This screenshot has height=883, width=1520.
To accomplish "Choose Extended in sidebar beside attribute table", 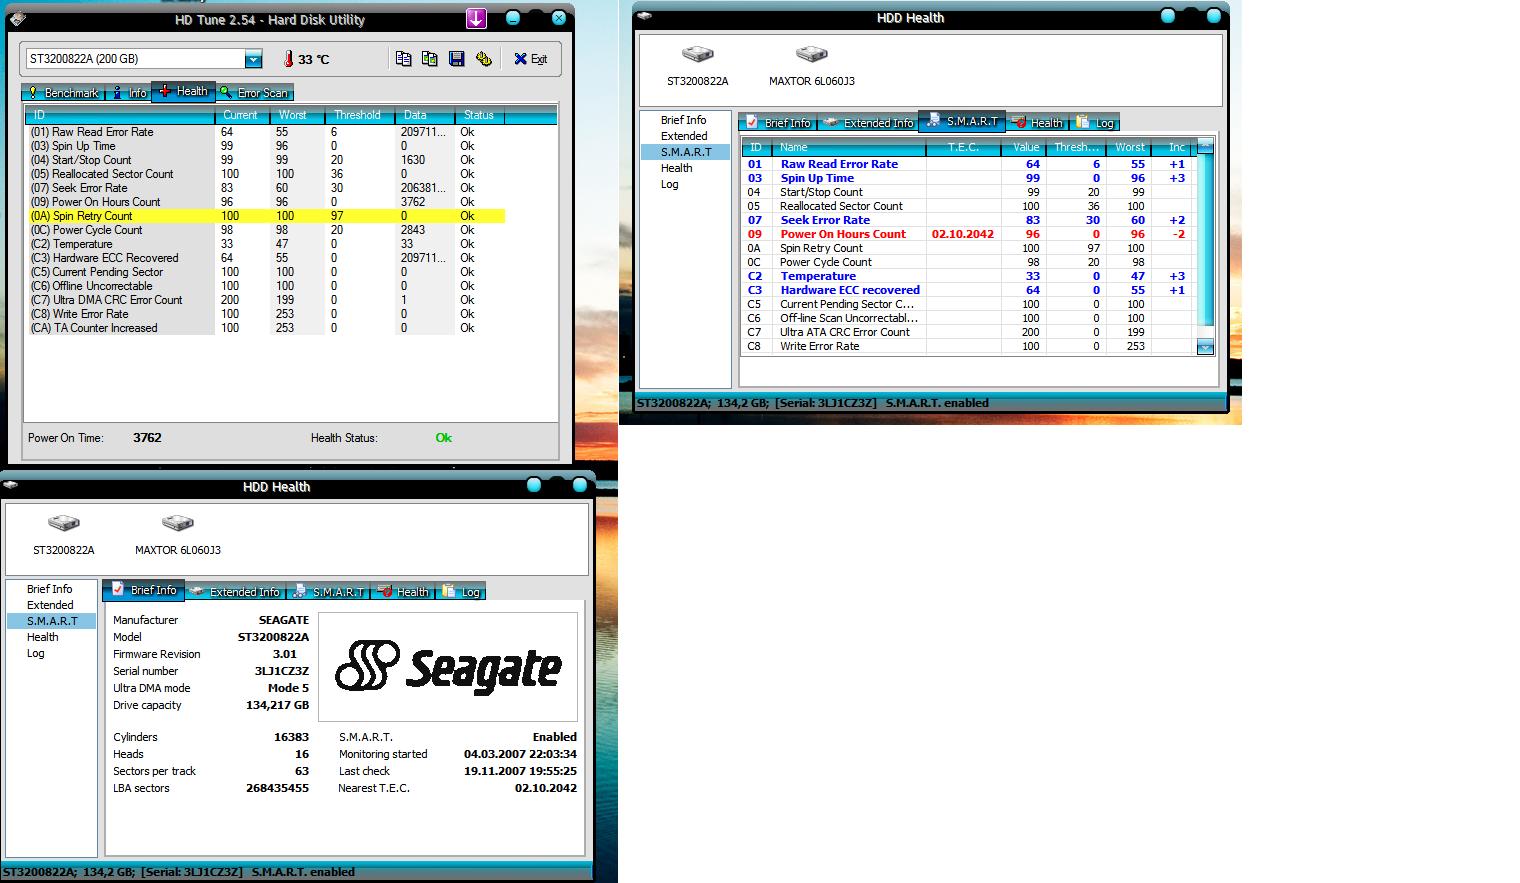I will (x=684, y=136).
